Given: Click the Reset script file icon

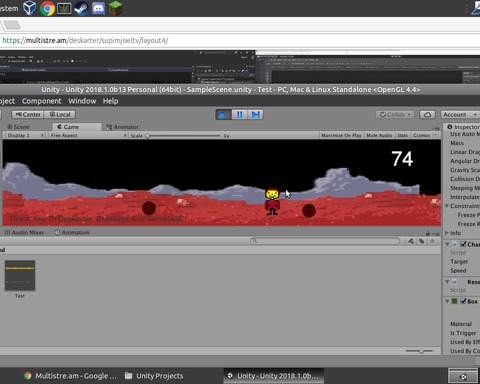Looking at the screenshot, I should [x=454, y=282].
